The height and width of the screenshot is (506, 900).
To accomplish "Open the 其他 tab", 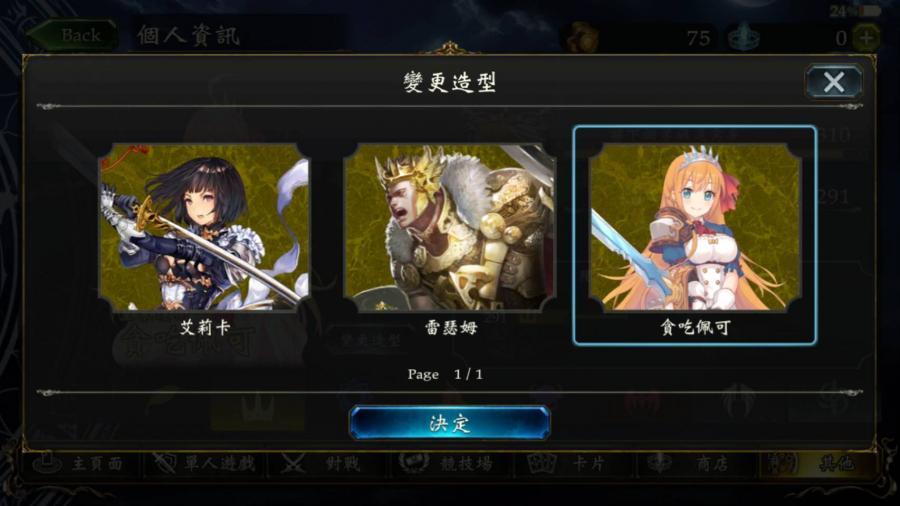I will pyautogui.click(x=816, y=464).
